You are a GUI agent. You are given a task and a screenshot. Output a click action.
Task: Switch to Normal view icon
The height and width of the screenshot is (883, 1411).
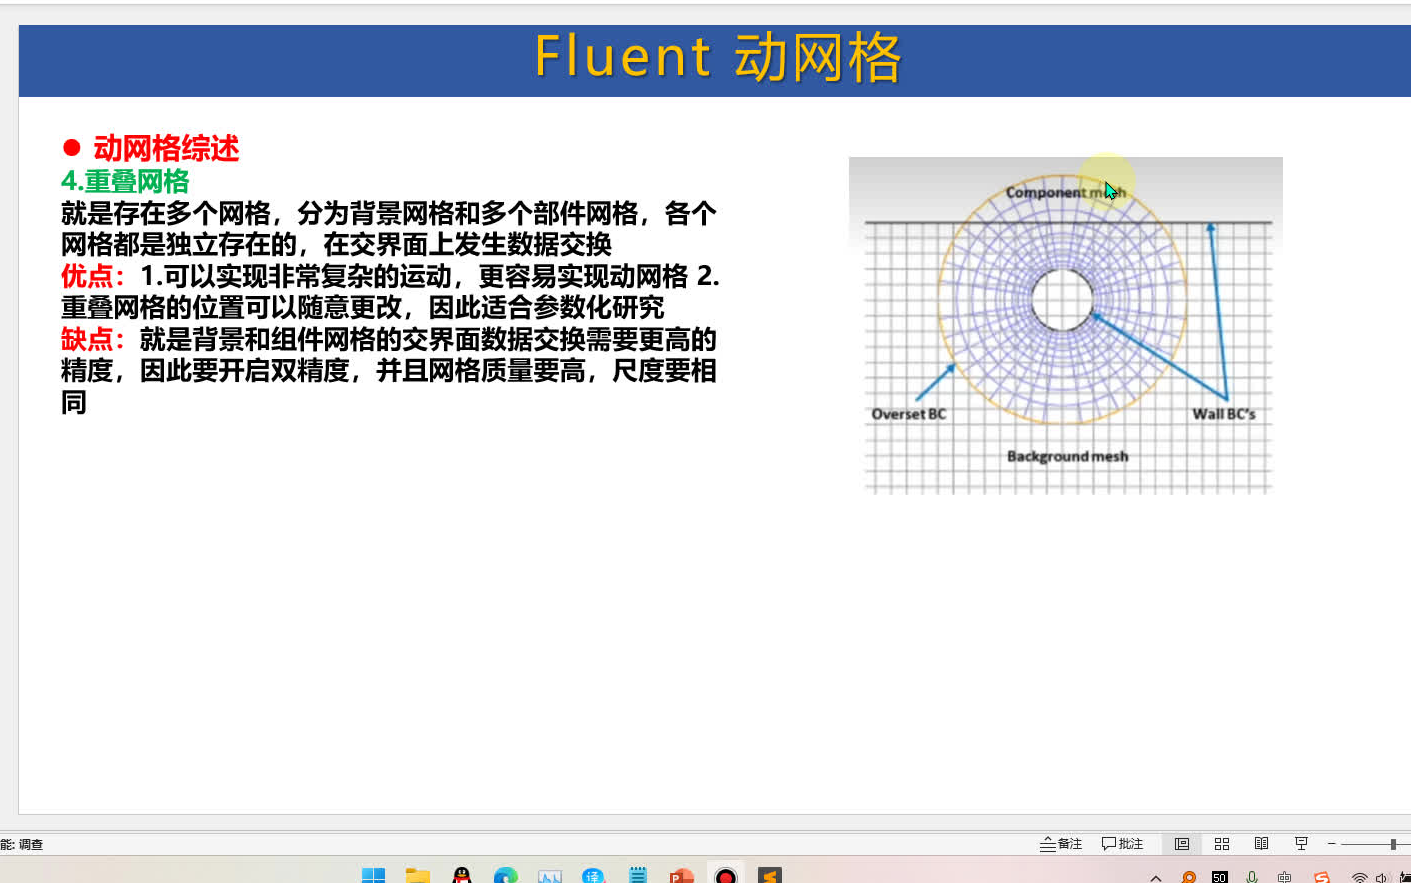1182,844
